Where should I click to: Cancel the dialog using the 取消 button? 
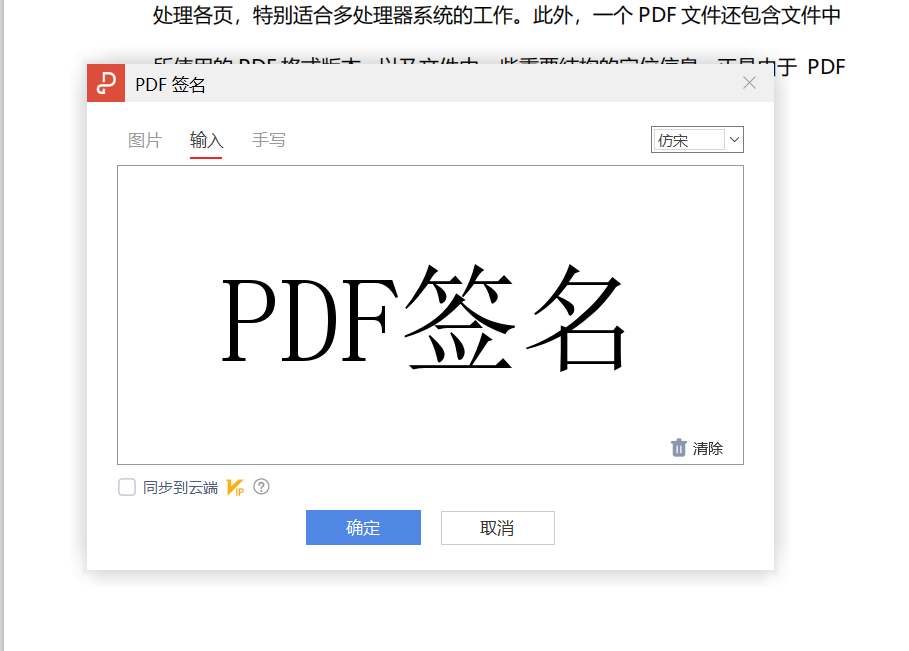coord(497,528)
